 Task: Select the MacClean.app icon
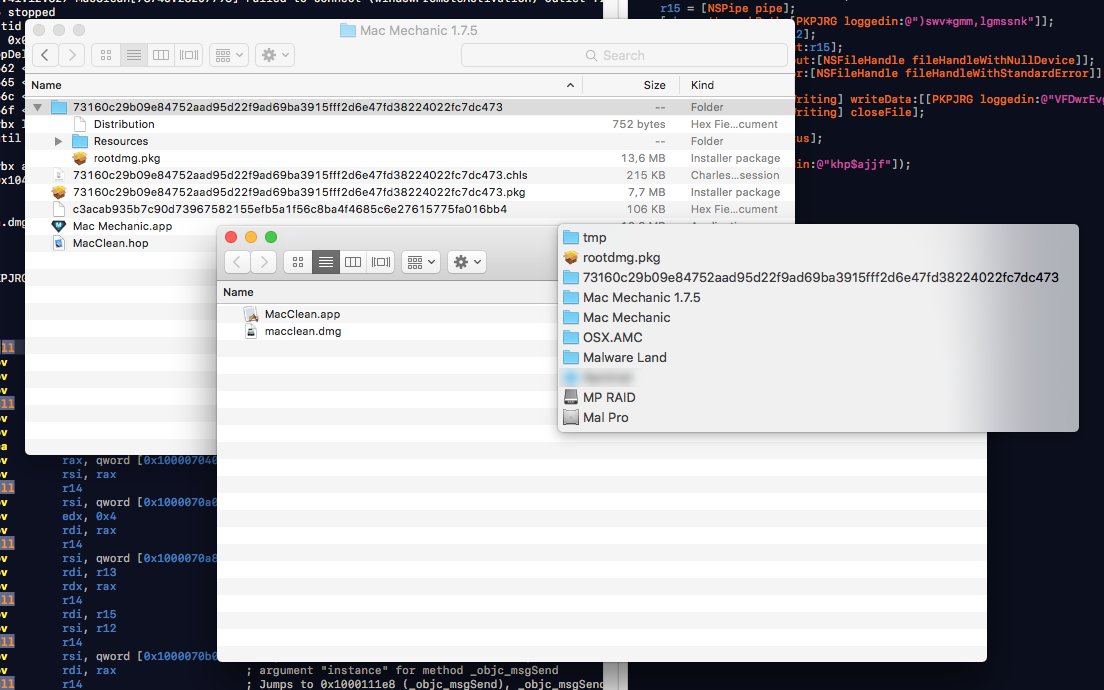(x=251, y=314)
